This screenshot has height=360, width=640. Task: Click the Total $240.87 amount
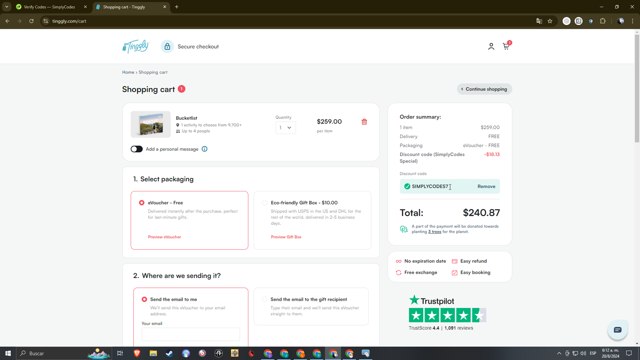click(481, 213)
